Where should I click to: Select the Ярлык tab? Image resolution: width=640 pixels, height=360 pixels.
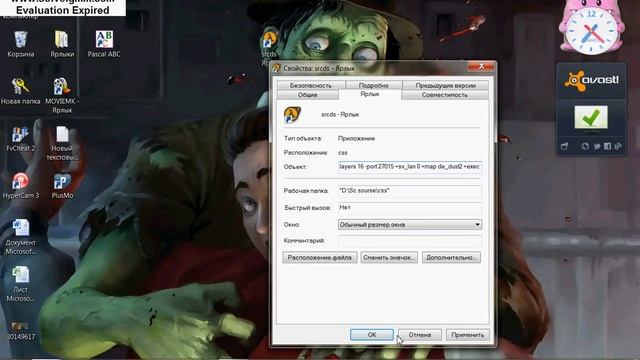[370, 94]
